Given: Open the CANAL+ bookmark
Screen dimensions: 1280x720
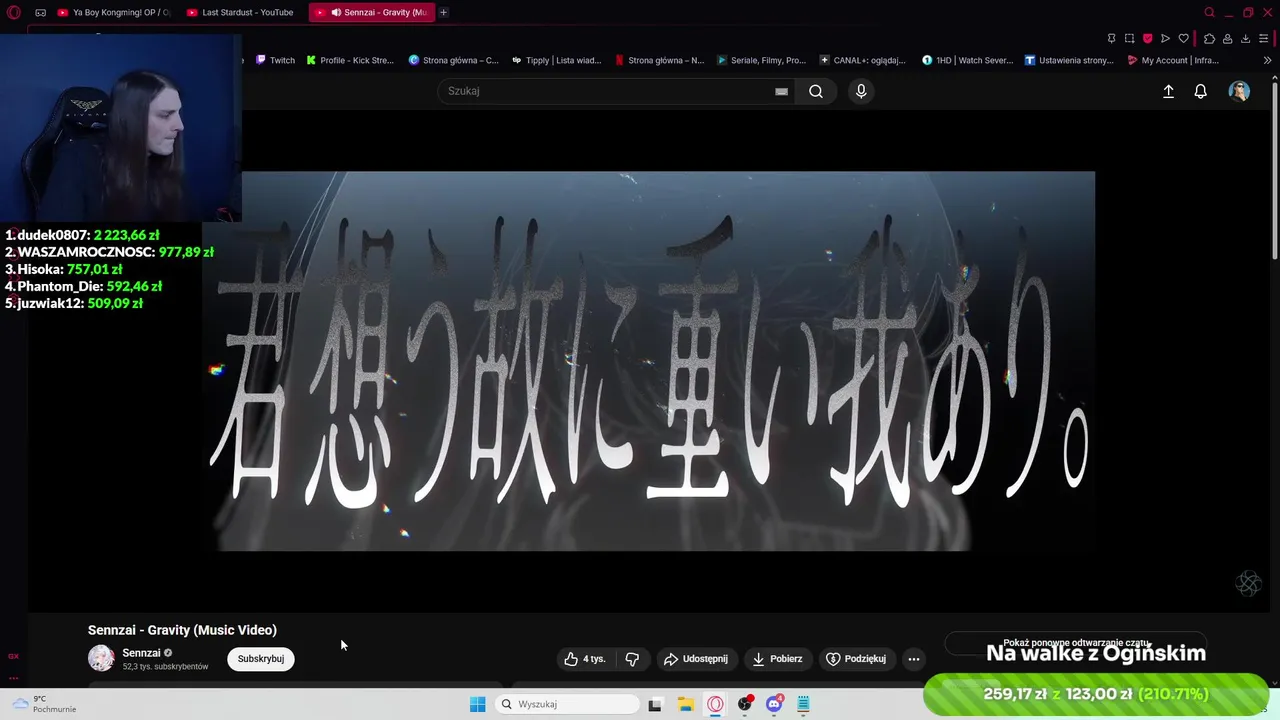Looking at the screenshot, I should point(863,60).
